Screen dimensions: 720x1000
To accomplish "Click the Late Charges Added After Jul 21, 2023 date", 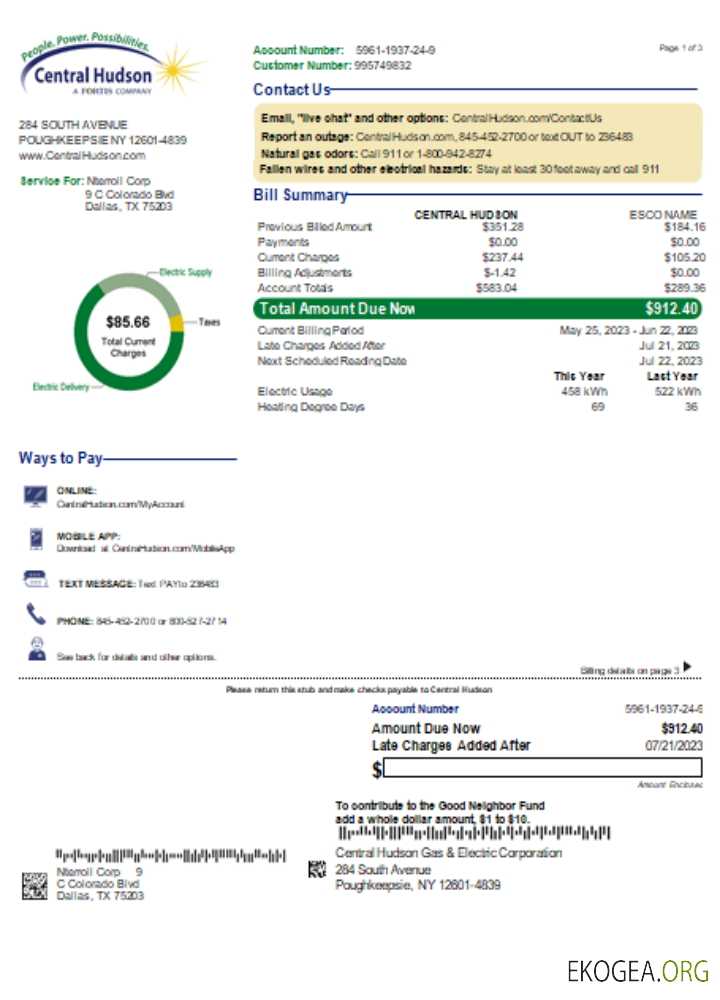I will 668,346.
